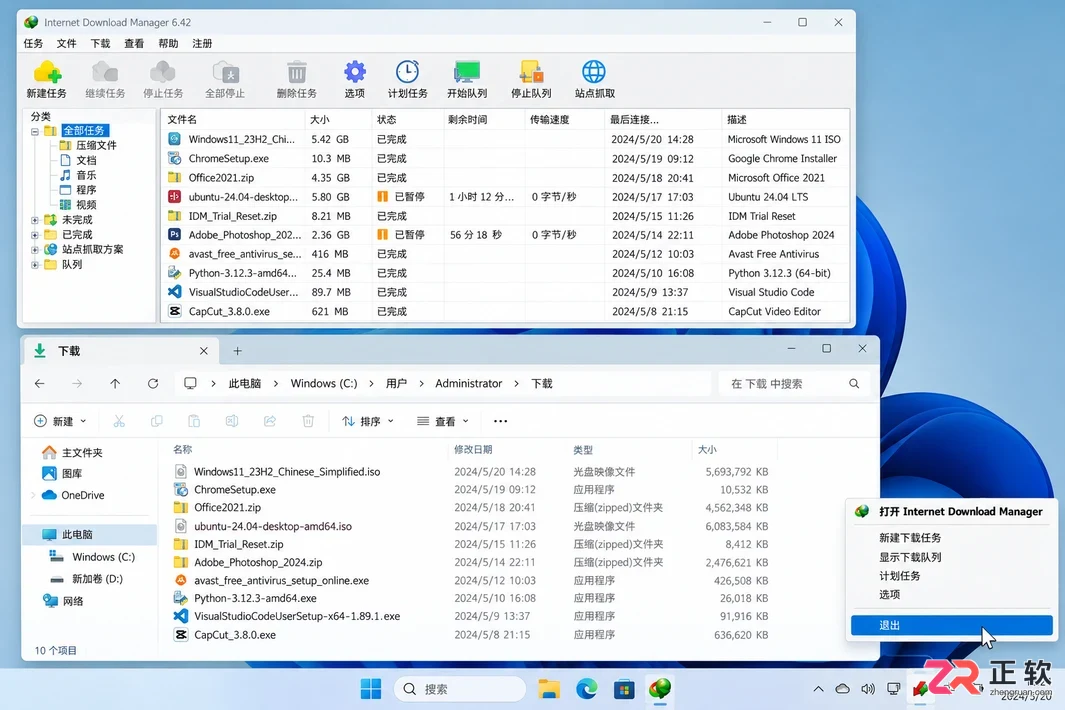This screenshot has height=710, width=1065.
Task: Open the see-more ellipsis in Explorer toolbar
Action: (x=501, y=421)
